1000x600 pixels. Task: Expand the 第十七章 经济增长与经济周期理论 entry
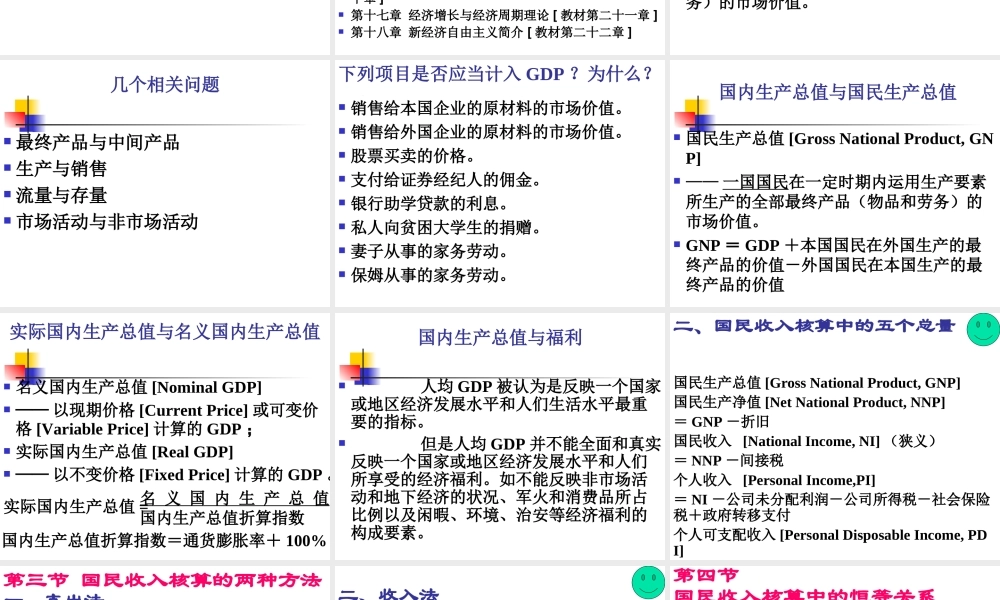pos(500,14)
